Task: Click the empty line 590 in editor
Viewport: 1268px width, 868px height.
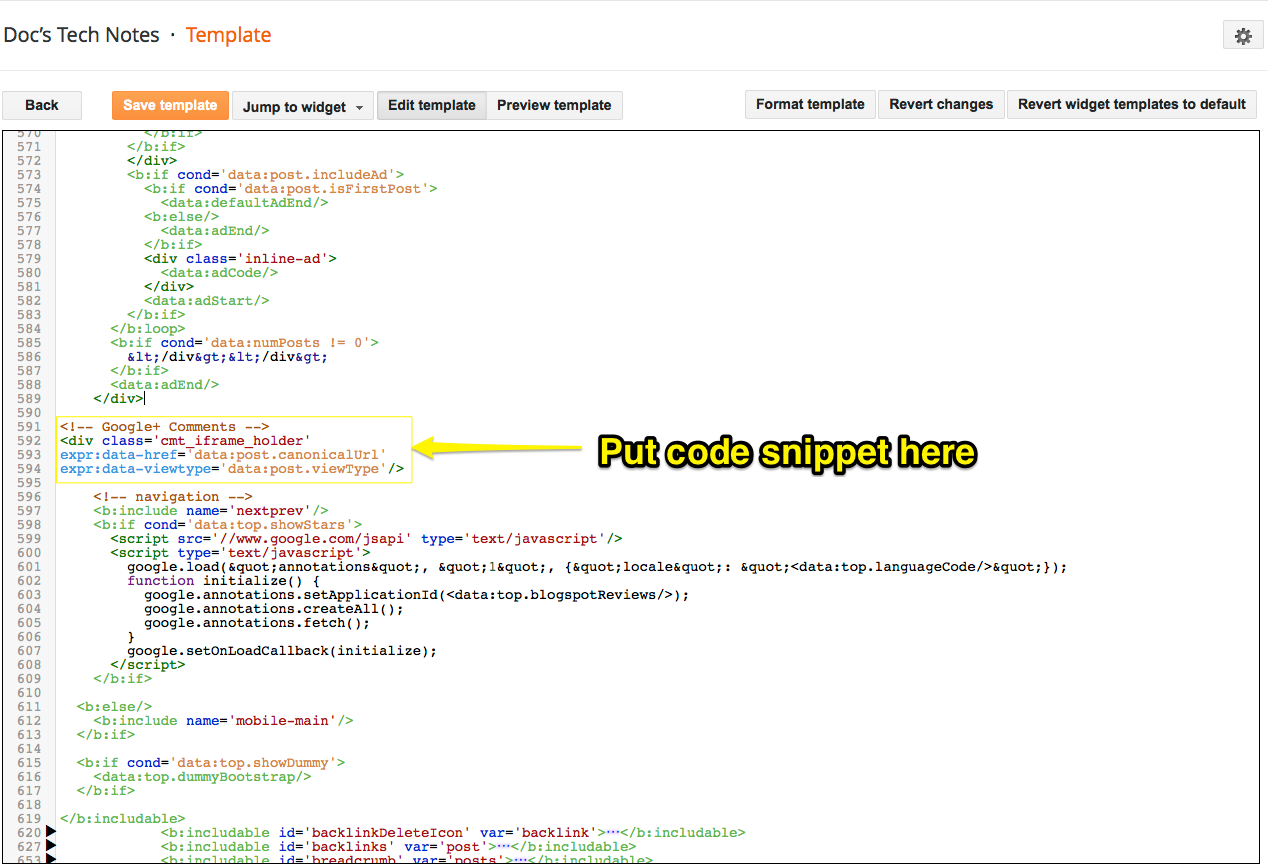Action: tap(656, 412)
